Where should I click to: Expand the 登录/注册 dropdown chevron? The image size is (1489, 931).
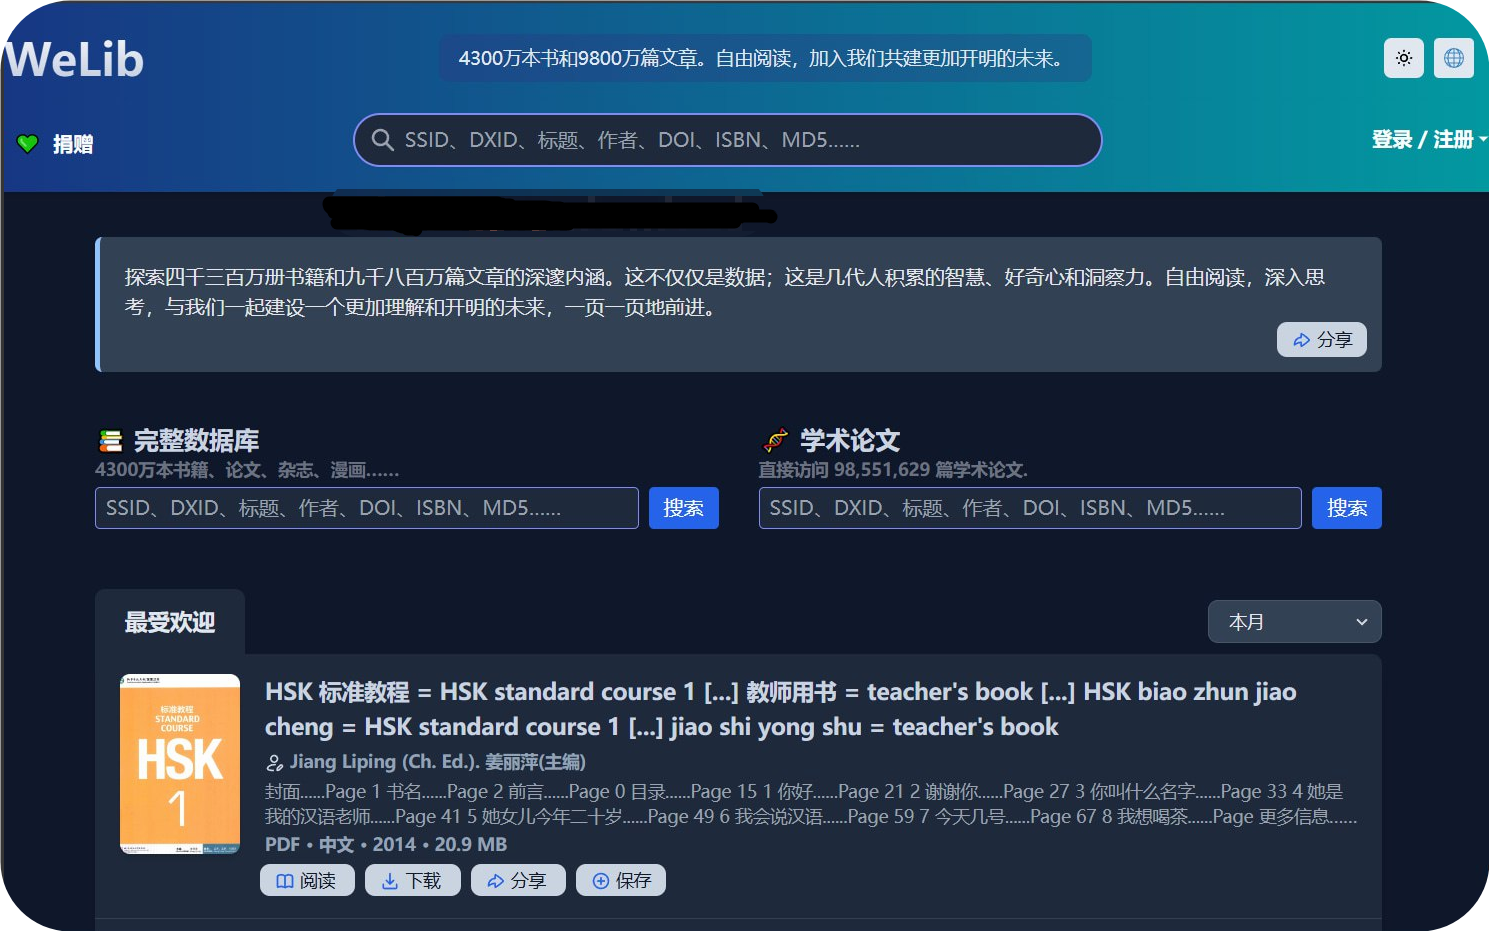click(1484, 140)
